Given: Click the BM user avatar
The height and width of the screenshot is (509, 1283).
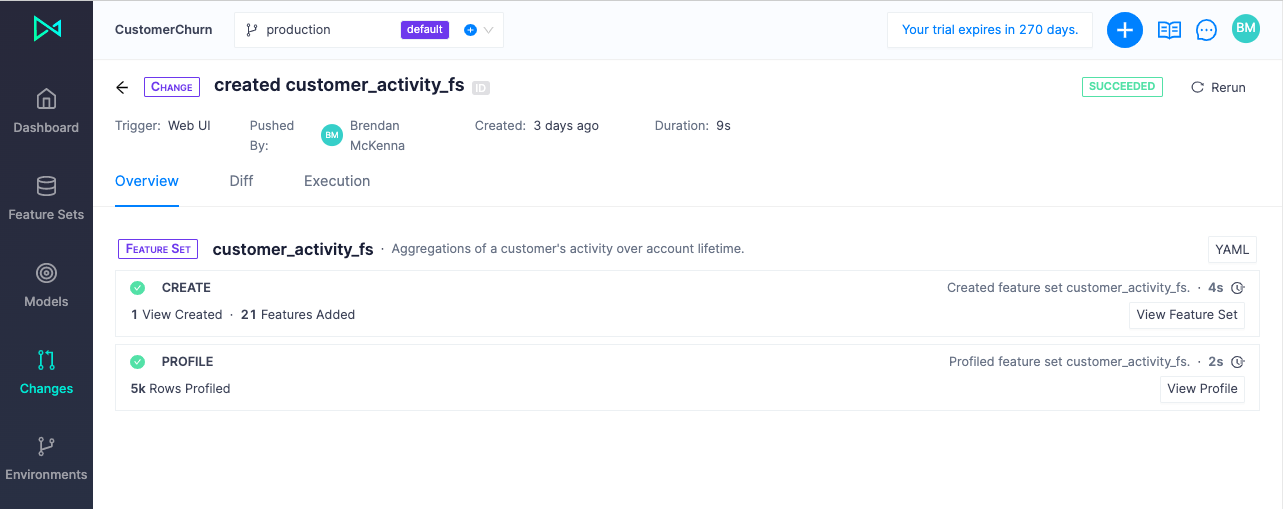Looking at the screenshot, I should coord(1245,29).
